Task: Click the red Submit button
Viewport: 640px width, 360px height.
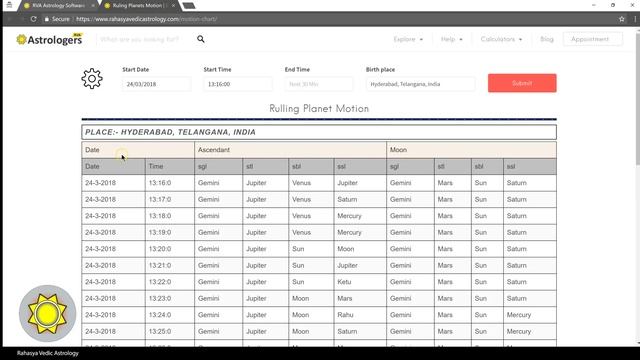Action: pos(522,83)
